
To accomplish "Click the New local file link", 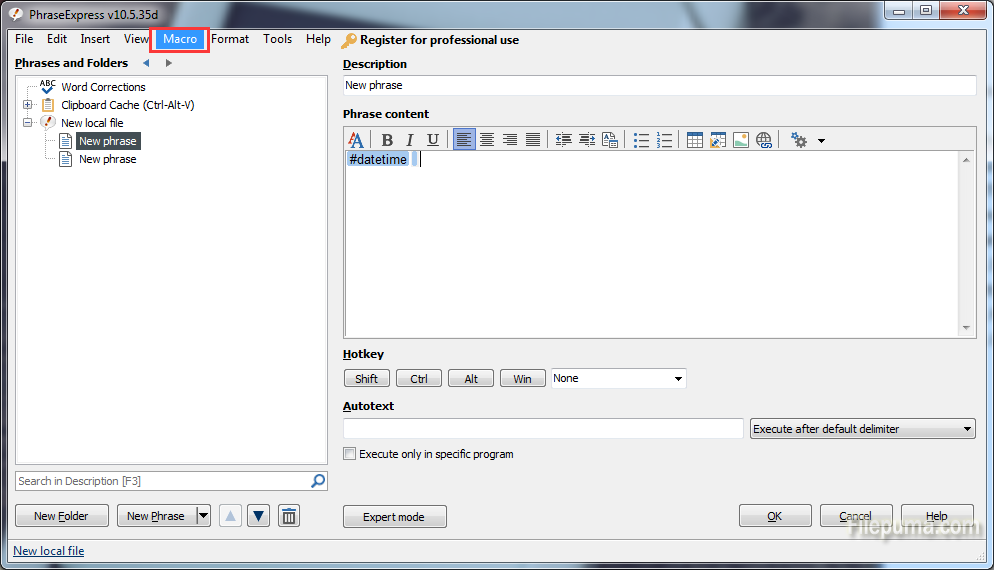I will click(48, 551).
